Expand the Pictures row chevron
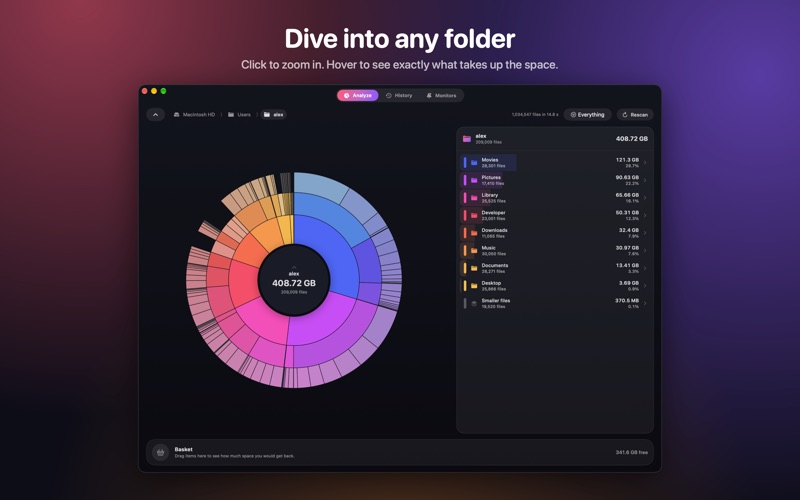 (x=645, y=180)
